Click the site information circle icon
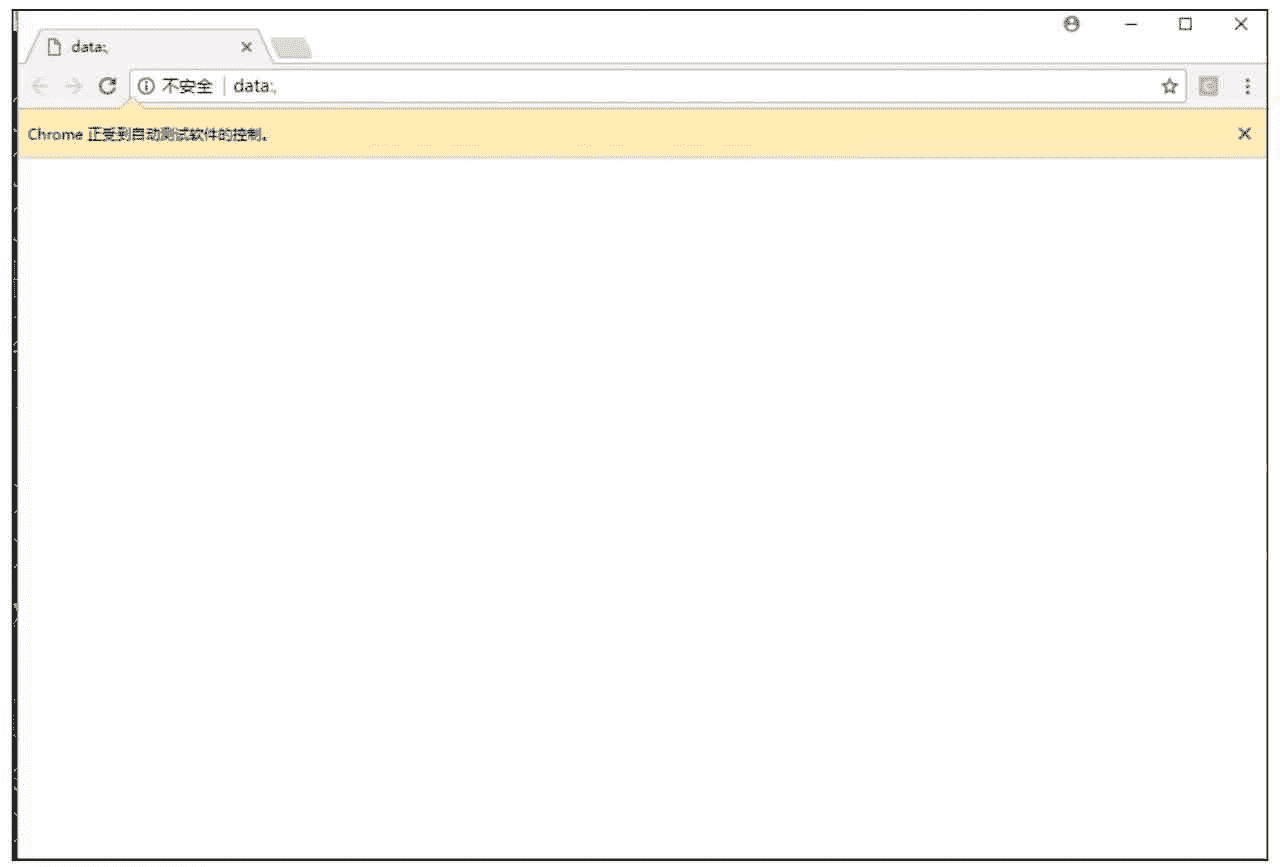Screen dimensions: 1280x867 point(146,87)
